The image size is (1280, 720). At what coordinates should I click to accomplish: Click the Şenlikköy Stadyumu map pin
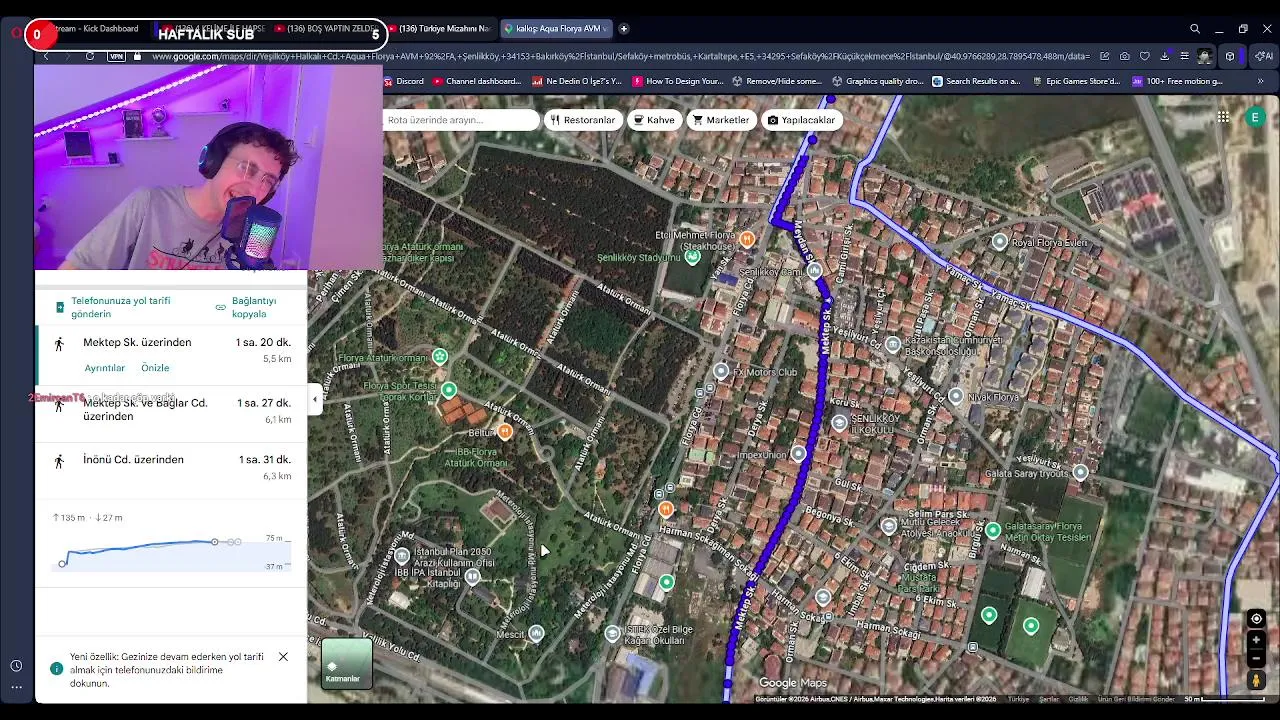point(692,257)
